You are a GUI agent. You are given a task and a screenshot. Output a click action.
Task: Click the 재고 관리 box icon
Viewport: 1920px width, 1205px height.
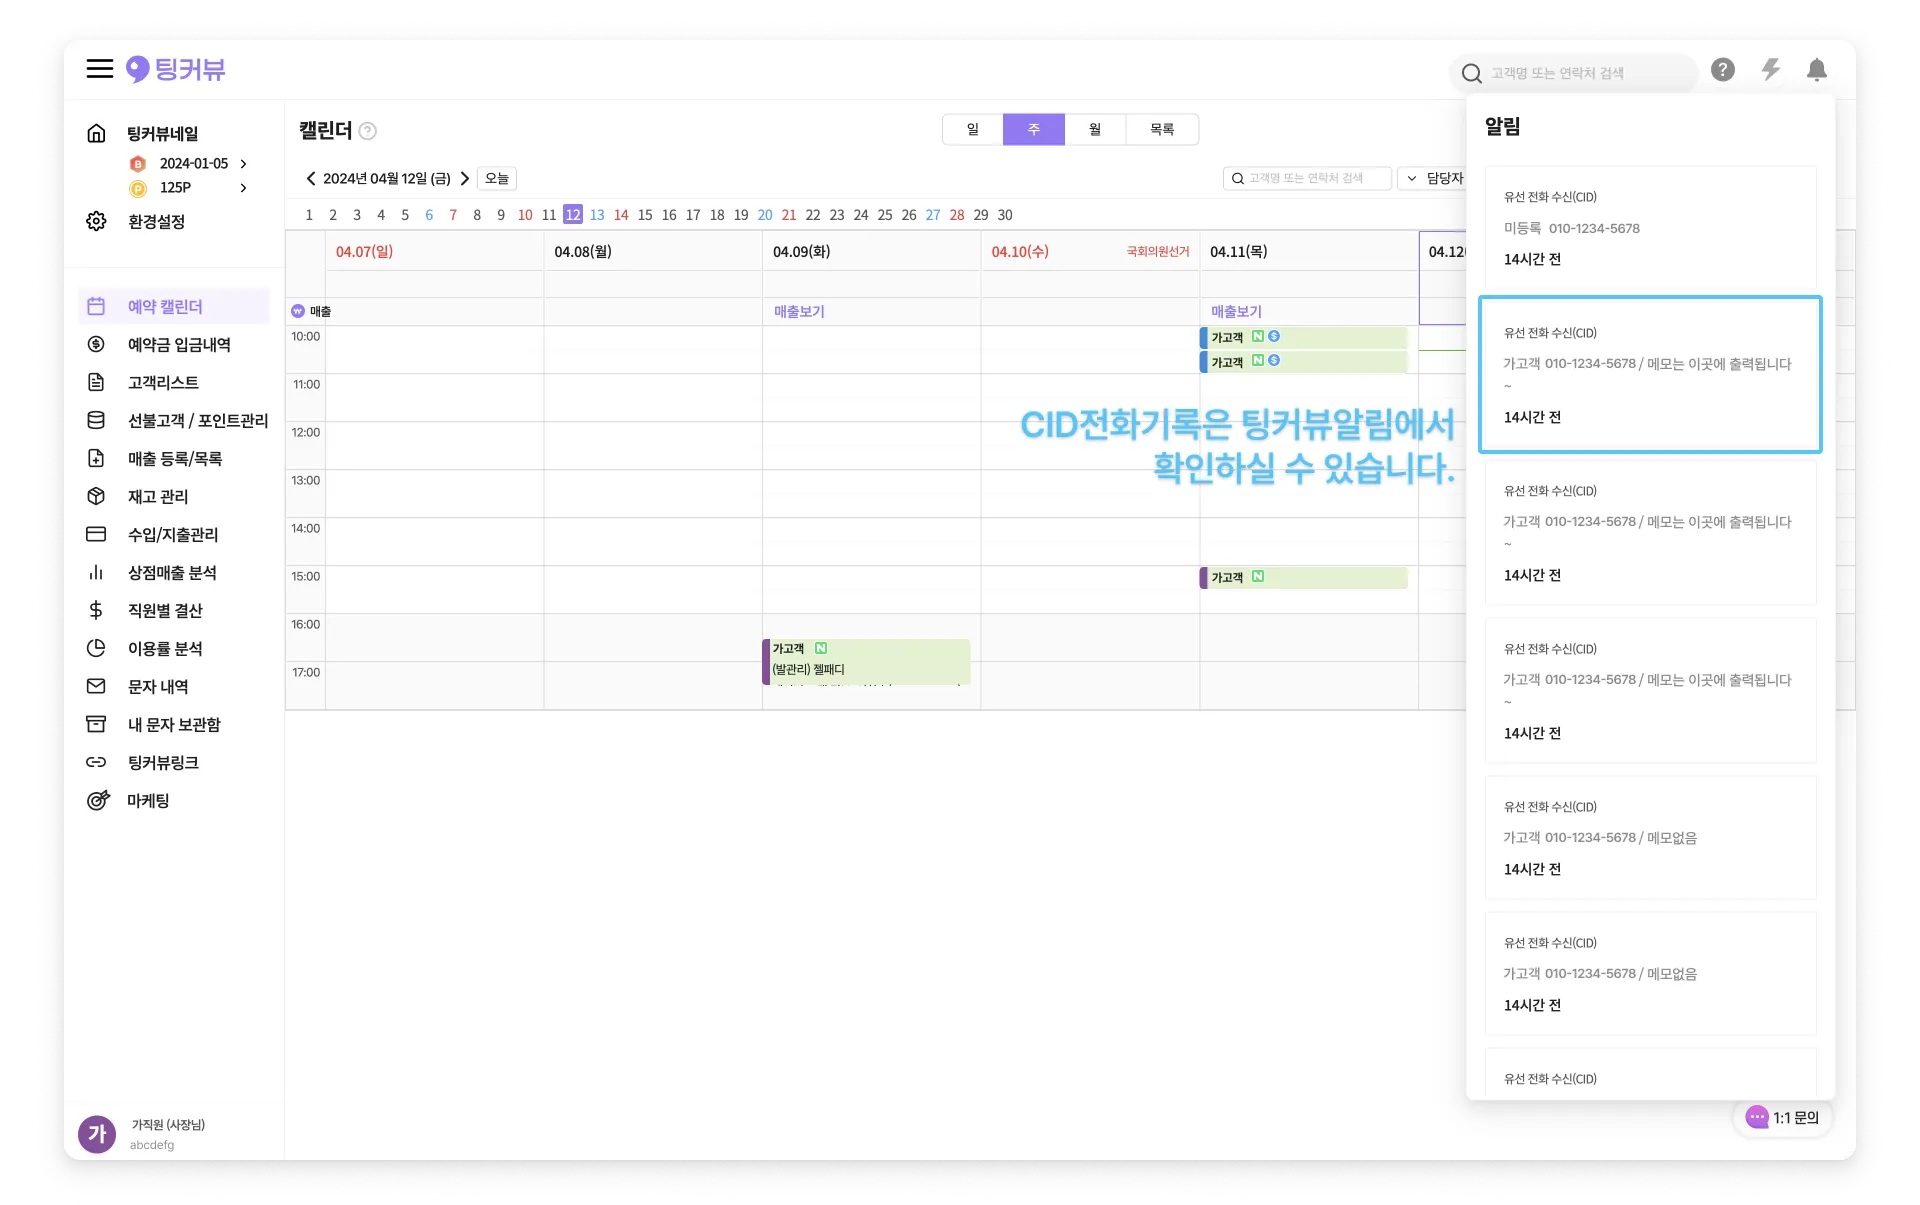point(96,496)
